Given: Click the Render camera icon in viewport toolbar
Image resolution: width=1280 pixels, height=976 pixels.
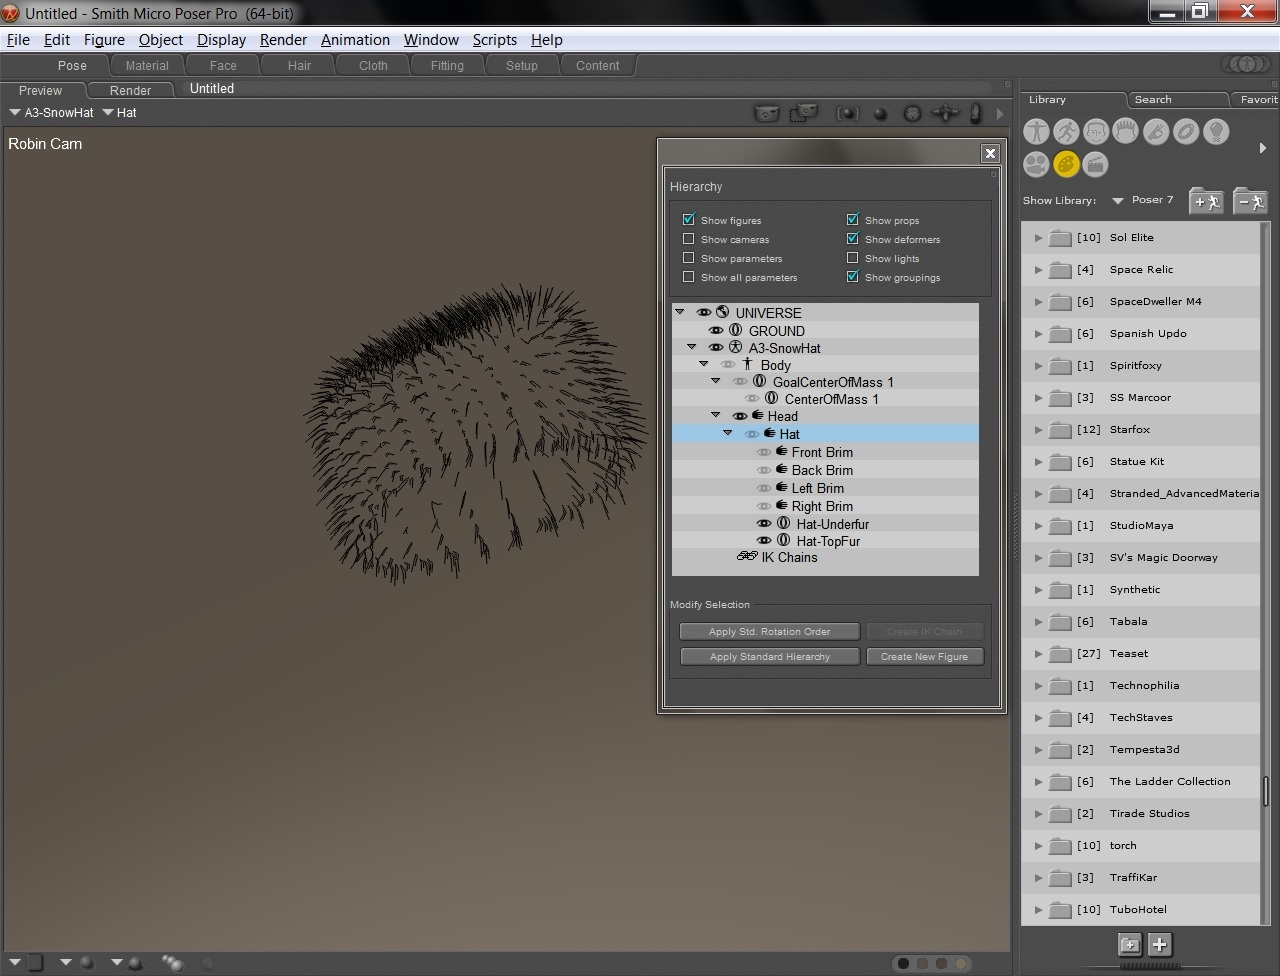Looking at the screenshot, I should (x=766, y=113).
